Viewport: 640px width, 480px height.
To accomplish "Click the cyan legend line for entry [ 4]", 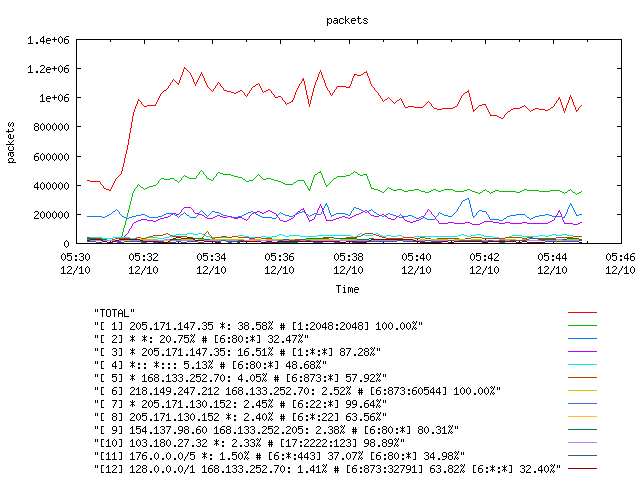I will pyautogui.click(x=582, y=364).
